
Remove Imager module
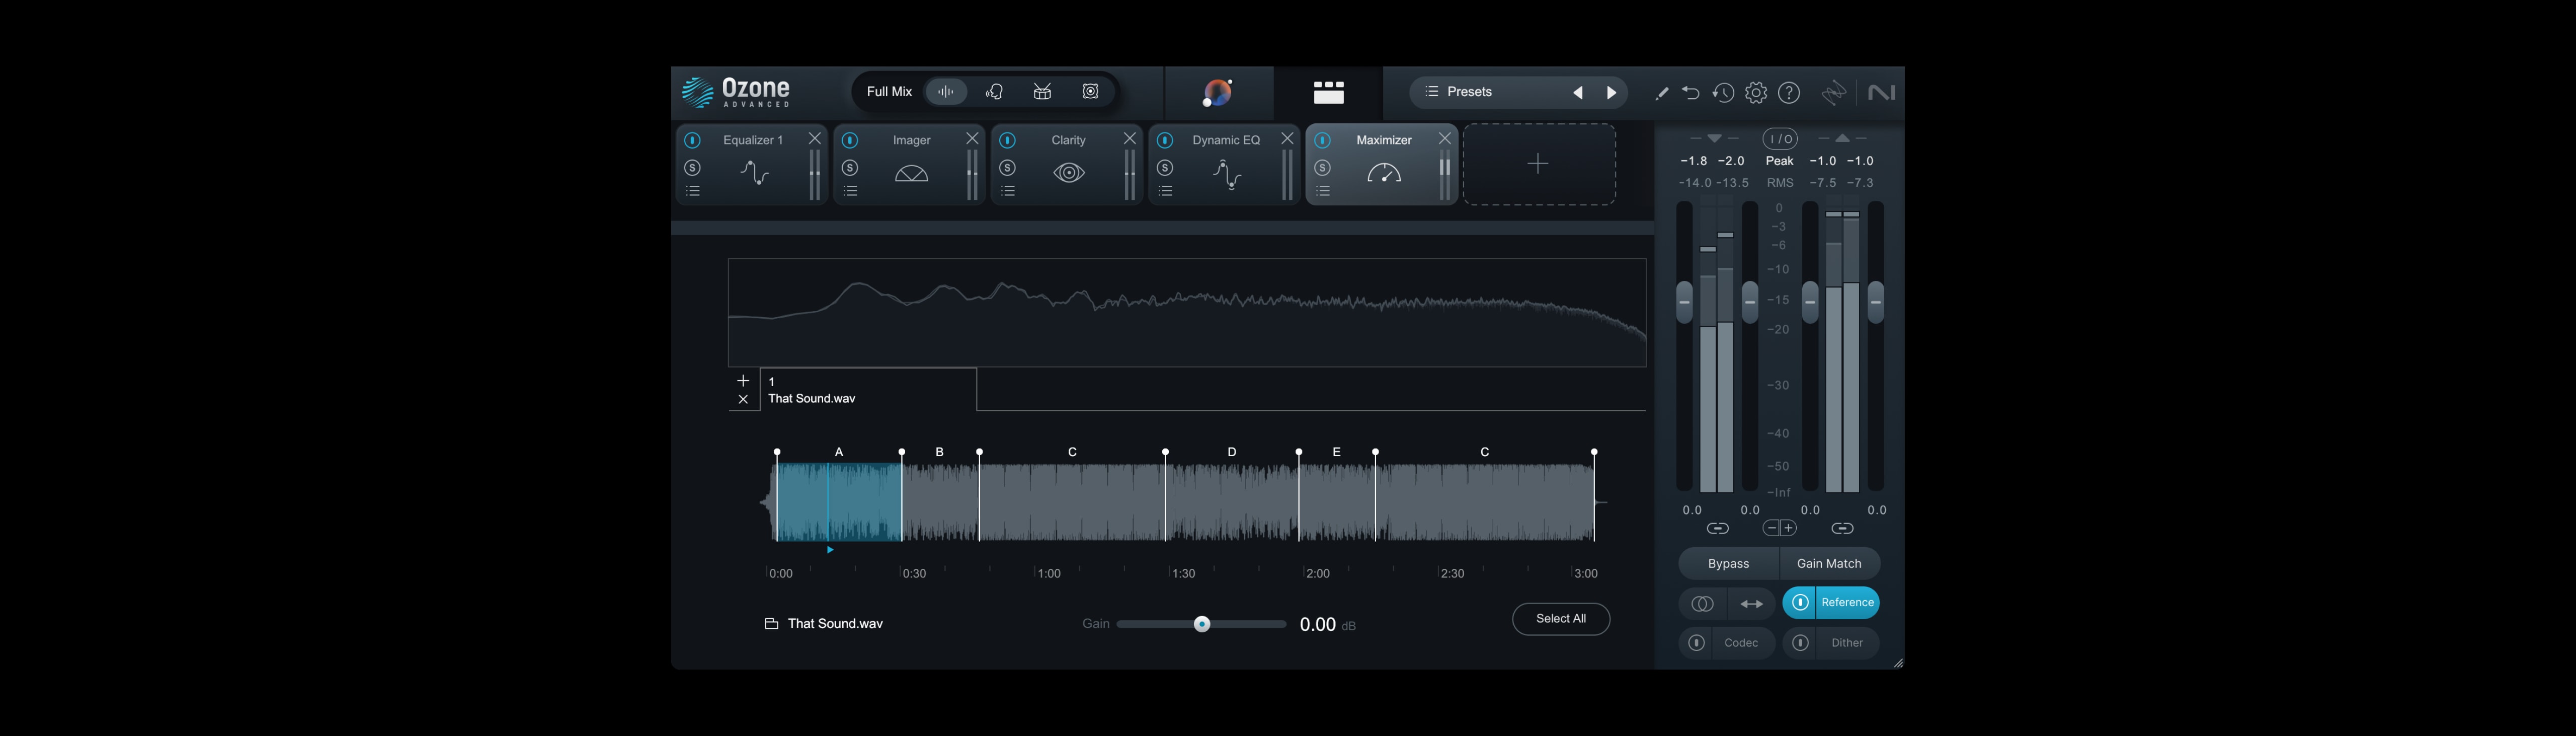(x=972, y=139)
